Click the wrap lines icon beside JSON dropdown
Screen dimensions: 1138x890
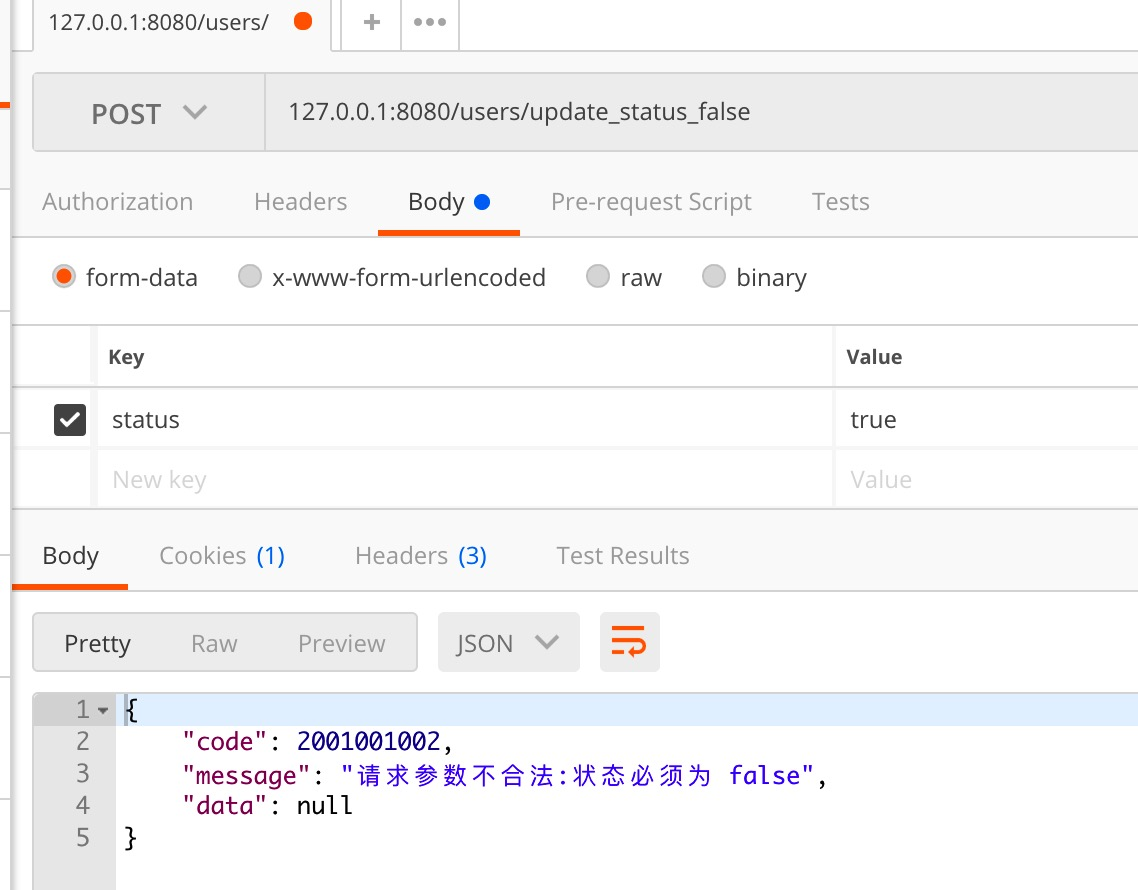pyautogui.click(x=629, y=641)
